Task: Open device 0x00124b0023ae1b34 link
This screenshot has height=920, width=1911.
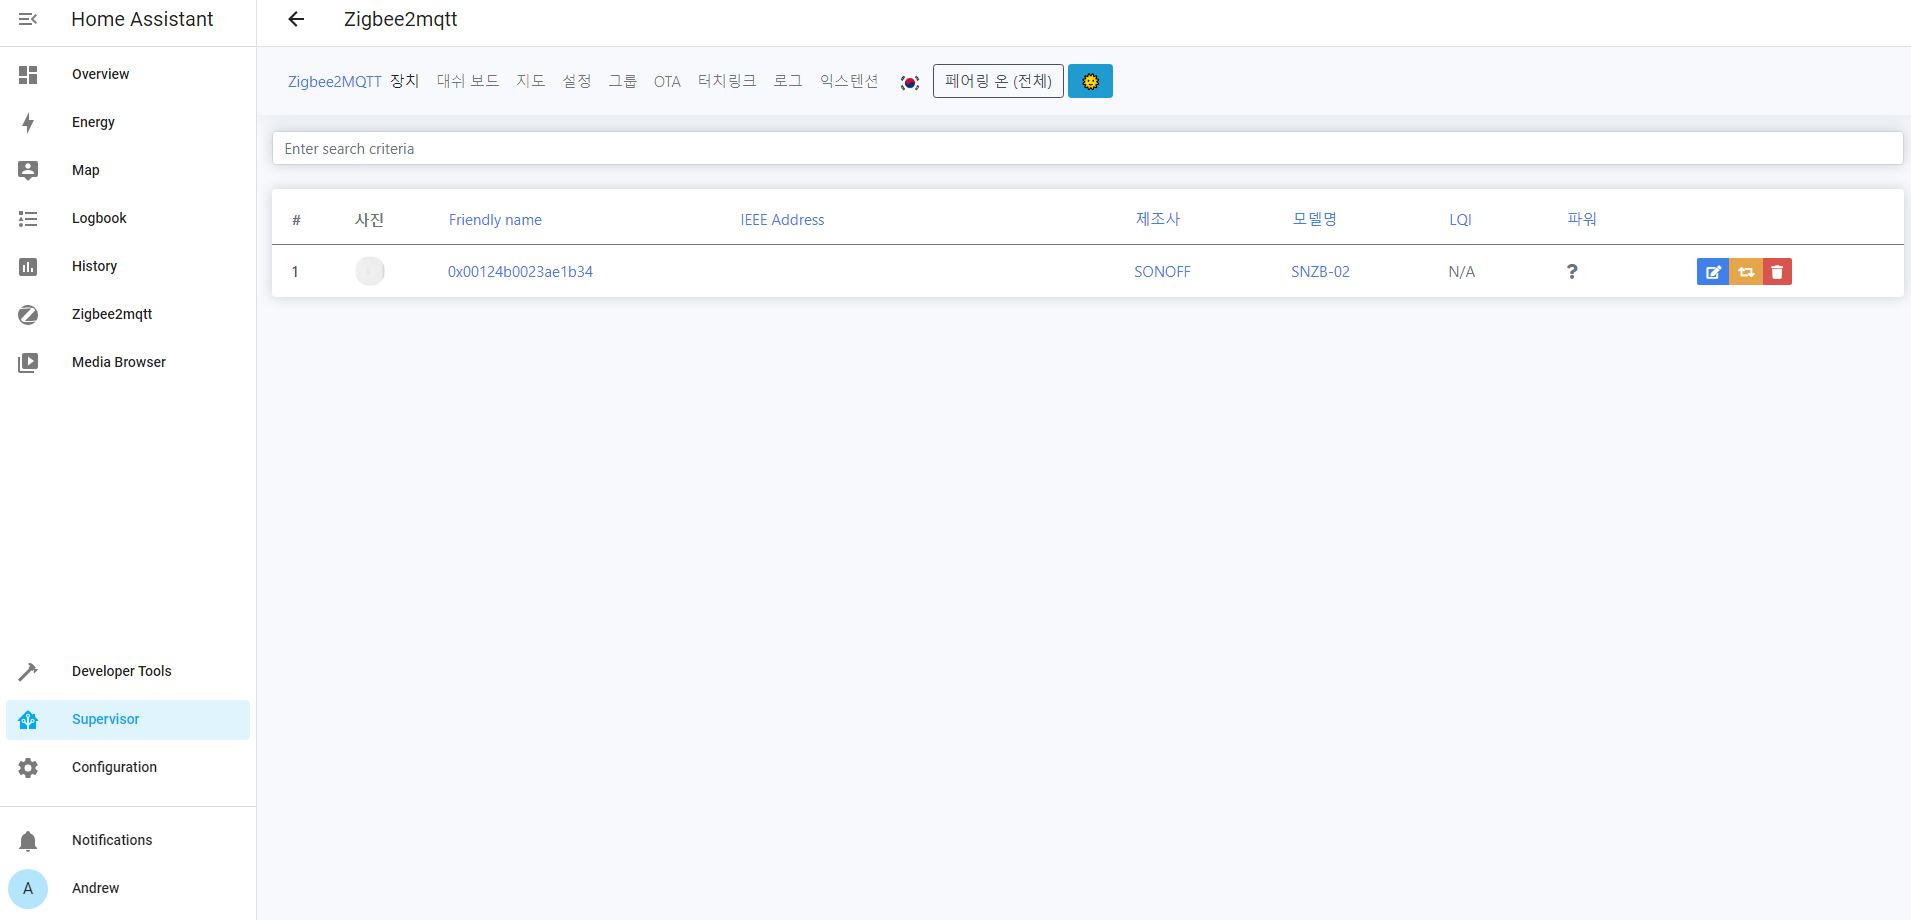Action: click(x=520, y=271)
